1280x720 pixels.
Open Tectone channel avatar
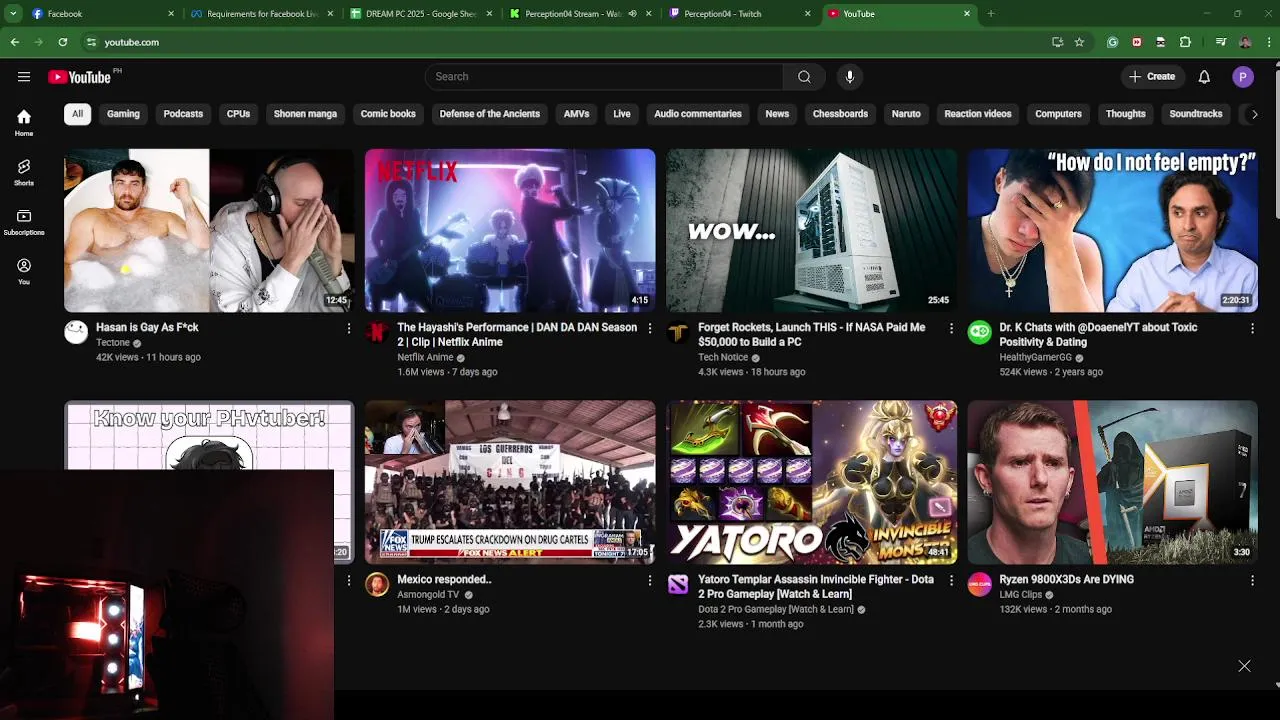76,333
